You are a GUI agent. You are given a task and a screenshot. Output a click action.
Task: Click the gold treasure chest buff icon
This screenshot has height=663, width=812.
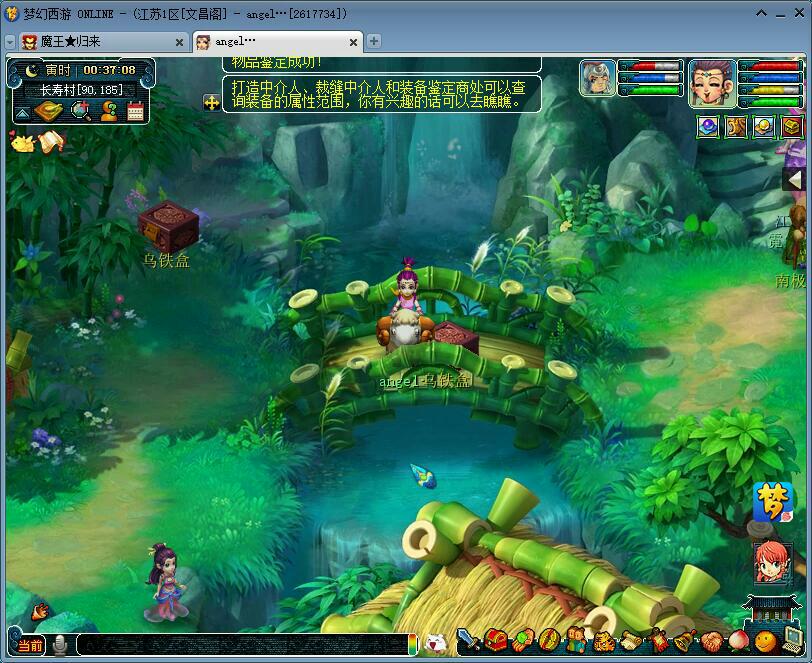tap(792, 127)
